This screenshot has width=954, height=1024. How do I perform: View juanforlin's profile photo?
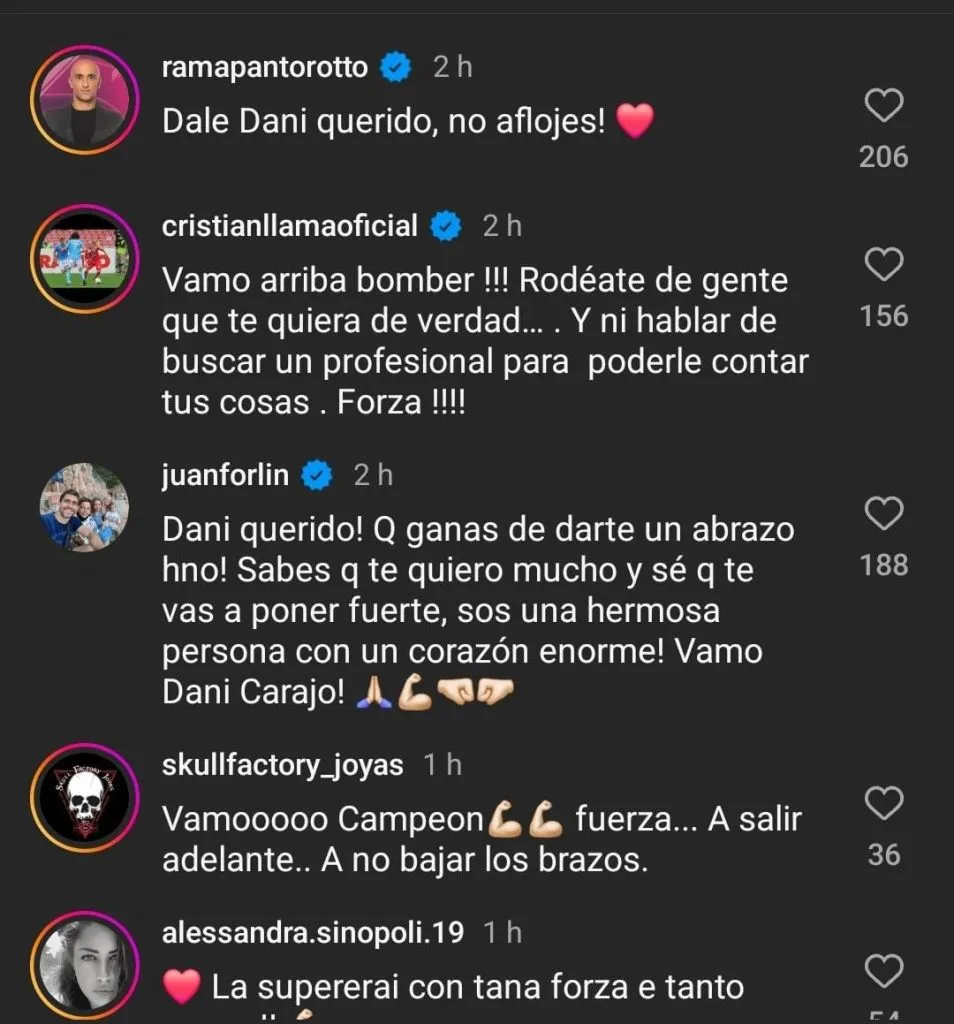(x=84, y=508)
